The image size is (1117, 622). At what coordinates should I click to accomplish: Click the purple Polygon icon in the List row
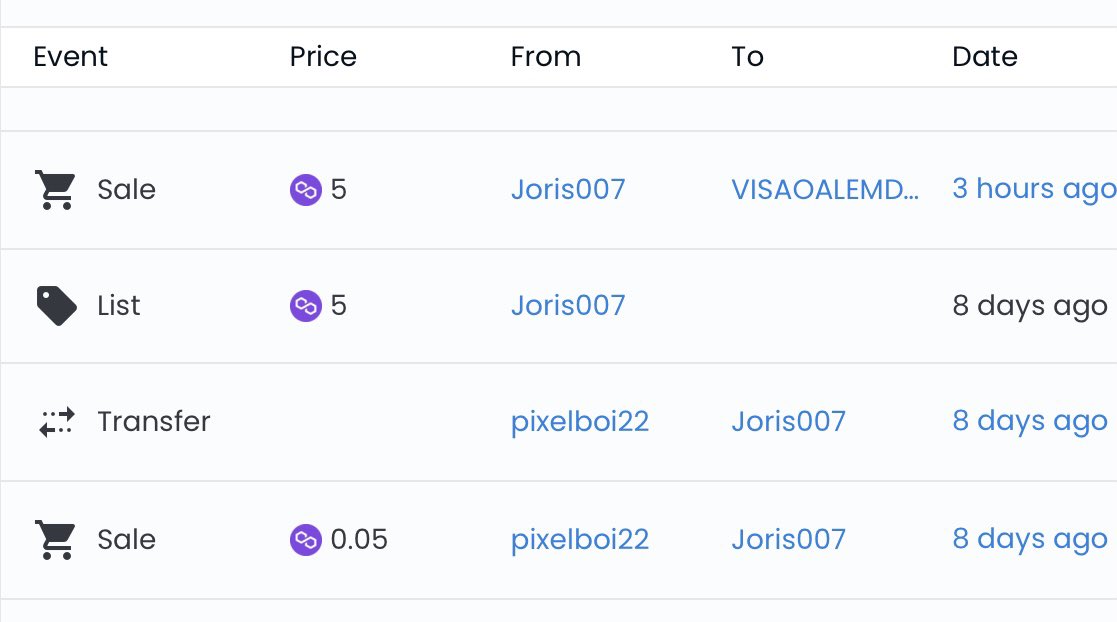(306, 306)
